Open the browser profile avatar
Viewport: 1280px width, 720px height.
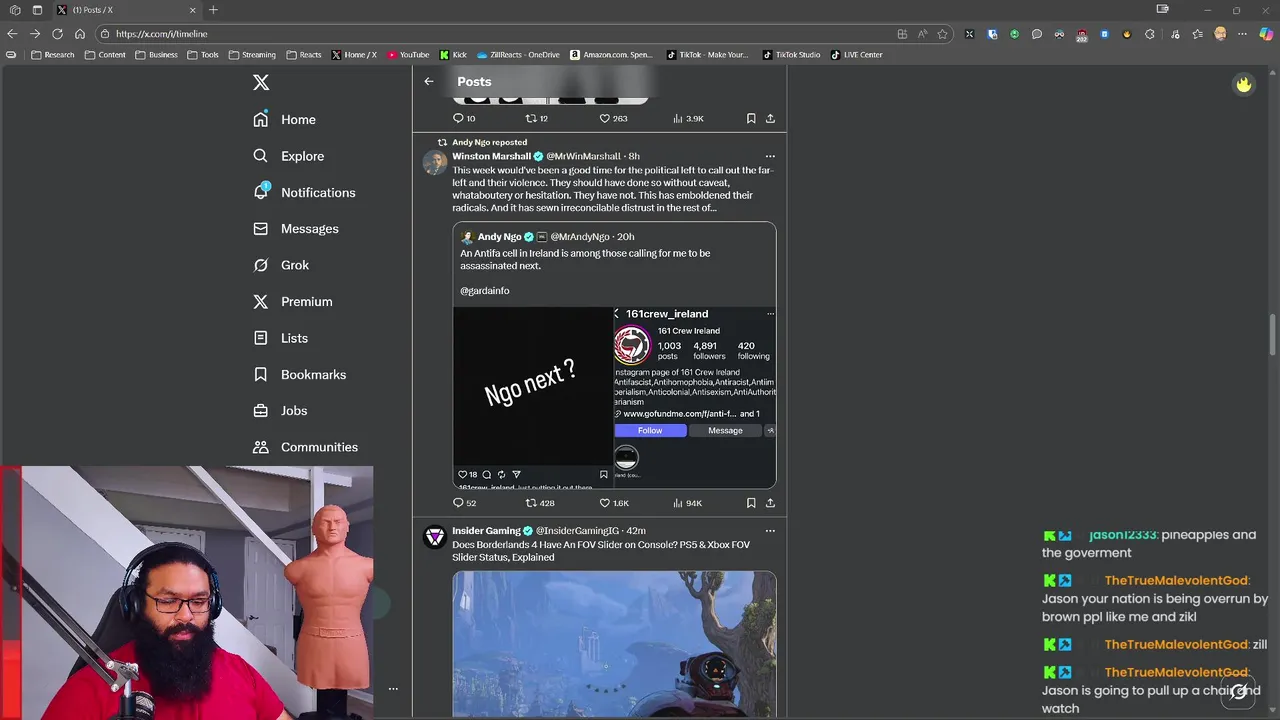click(1220, 34)
